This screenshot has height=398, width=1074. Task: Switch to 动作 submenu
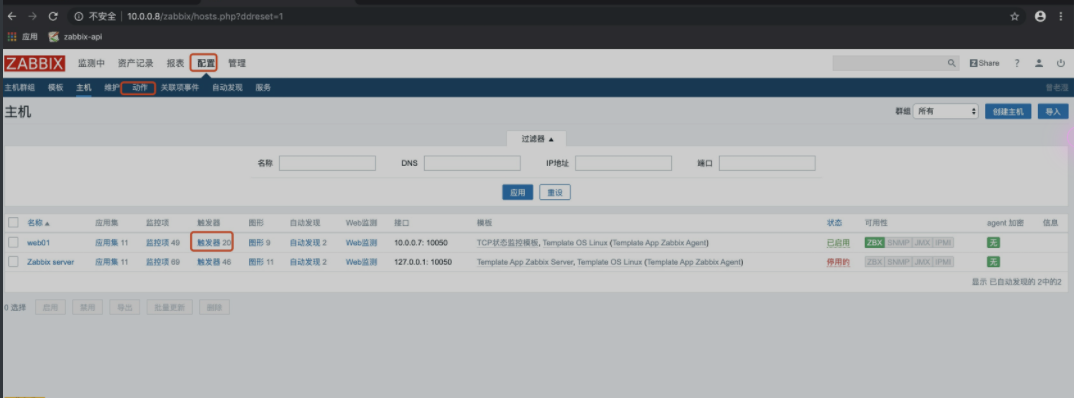coord(140,88)
